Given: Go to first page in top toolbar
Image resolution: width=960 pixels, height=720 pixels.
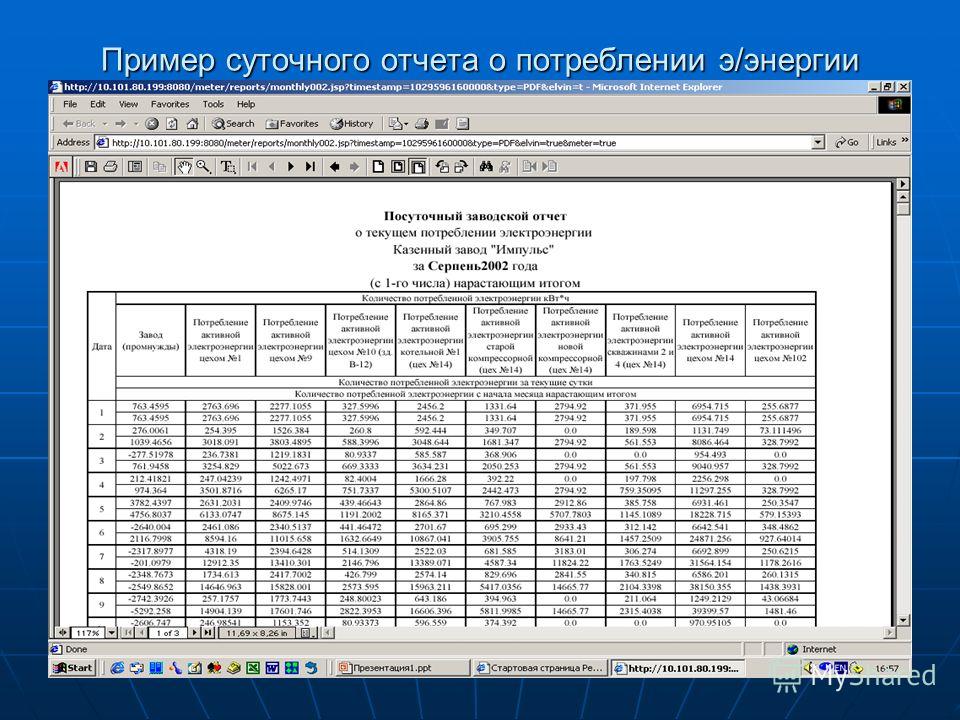Looking at the screenshot, I should point(252,167).
